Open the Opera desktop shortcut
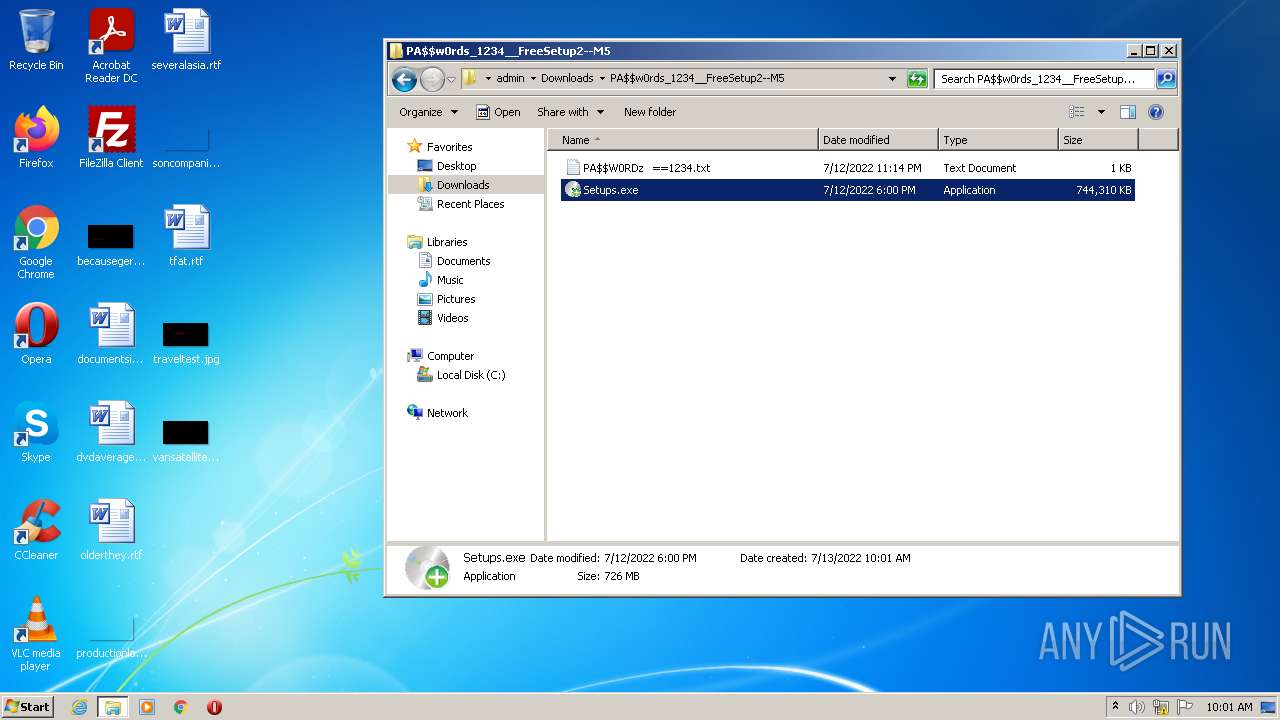This screenshot has width=1280, height=720. pos(36,334)
